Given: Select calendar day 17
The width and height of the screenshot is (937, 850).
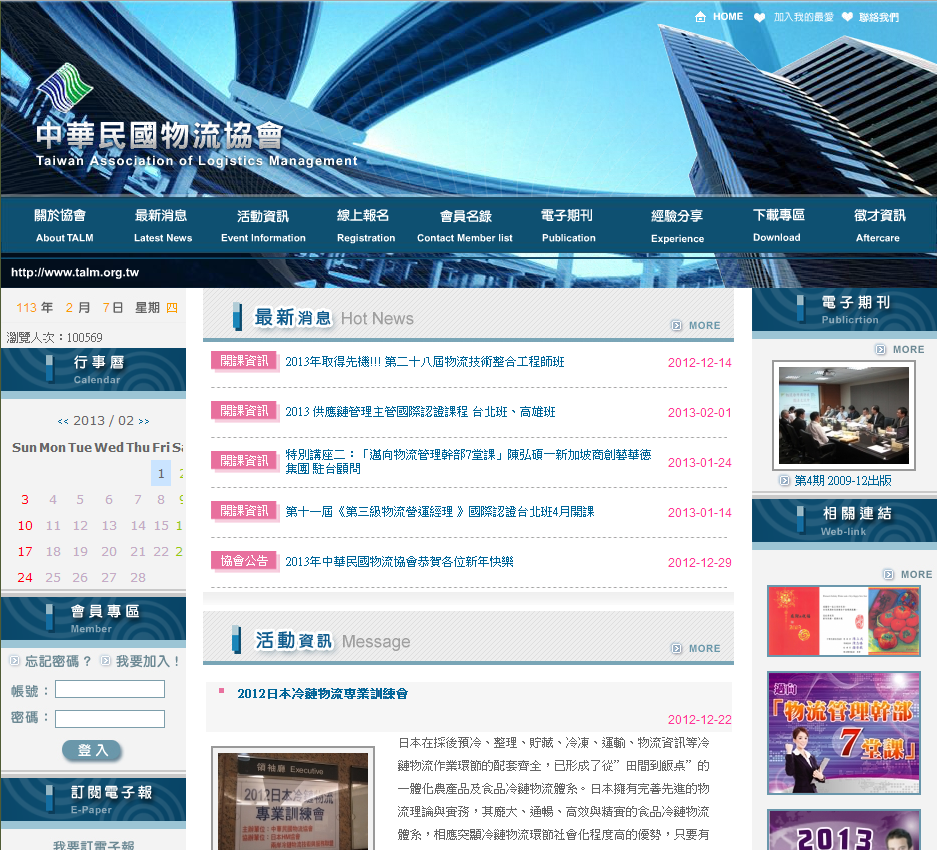Looking at the screenshot, I should coord(25,552).
